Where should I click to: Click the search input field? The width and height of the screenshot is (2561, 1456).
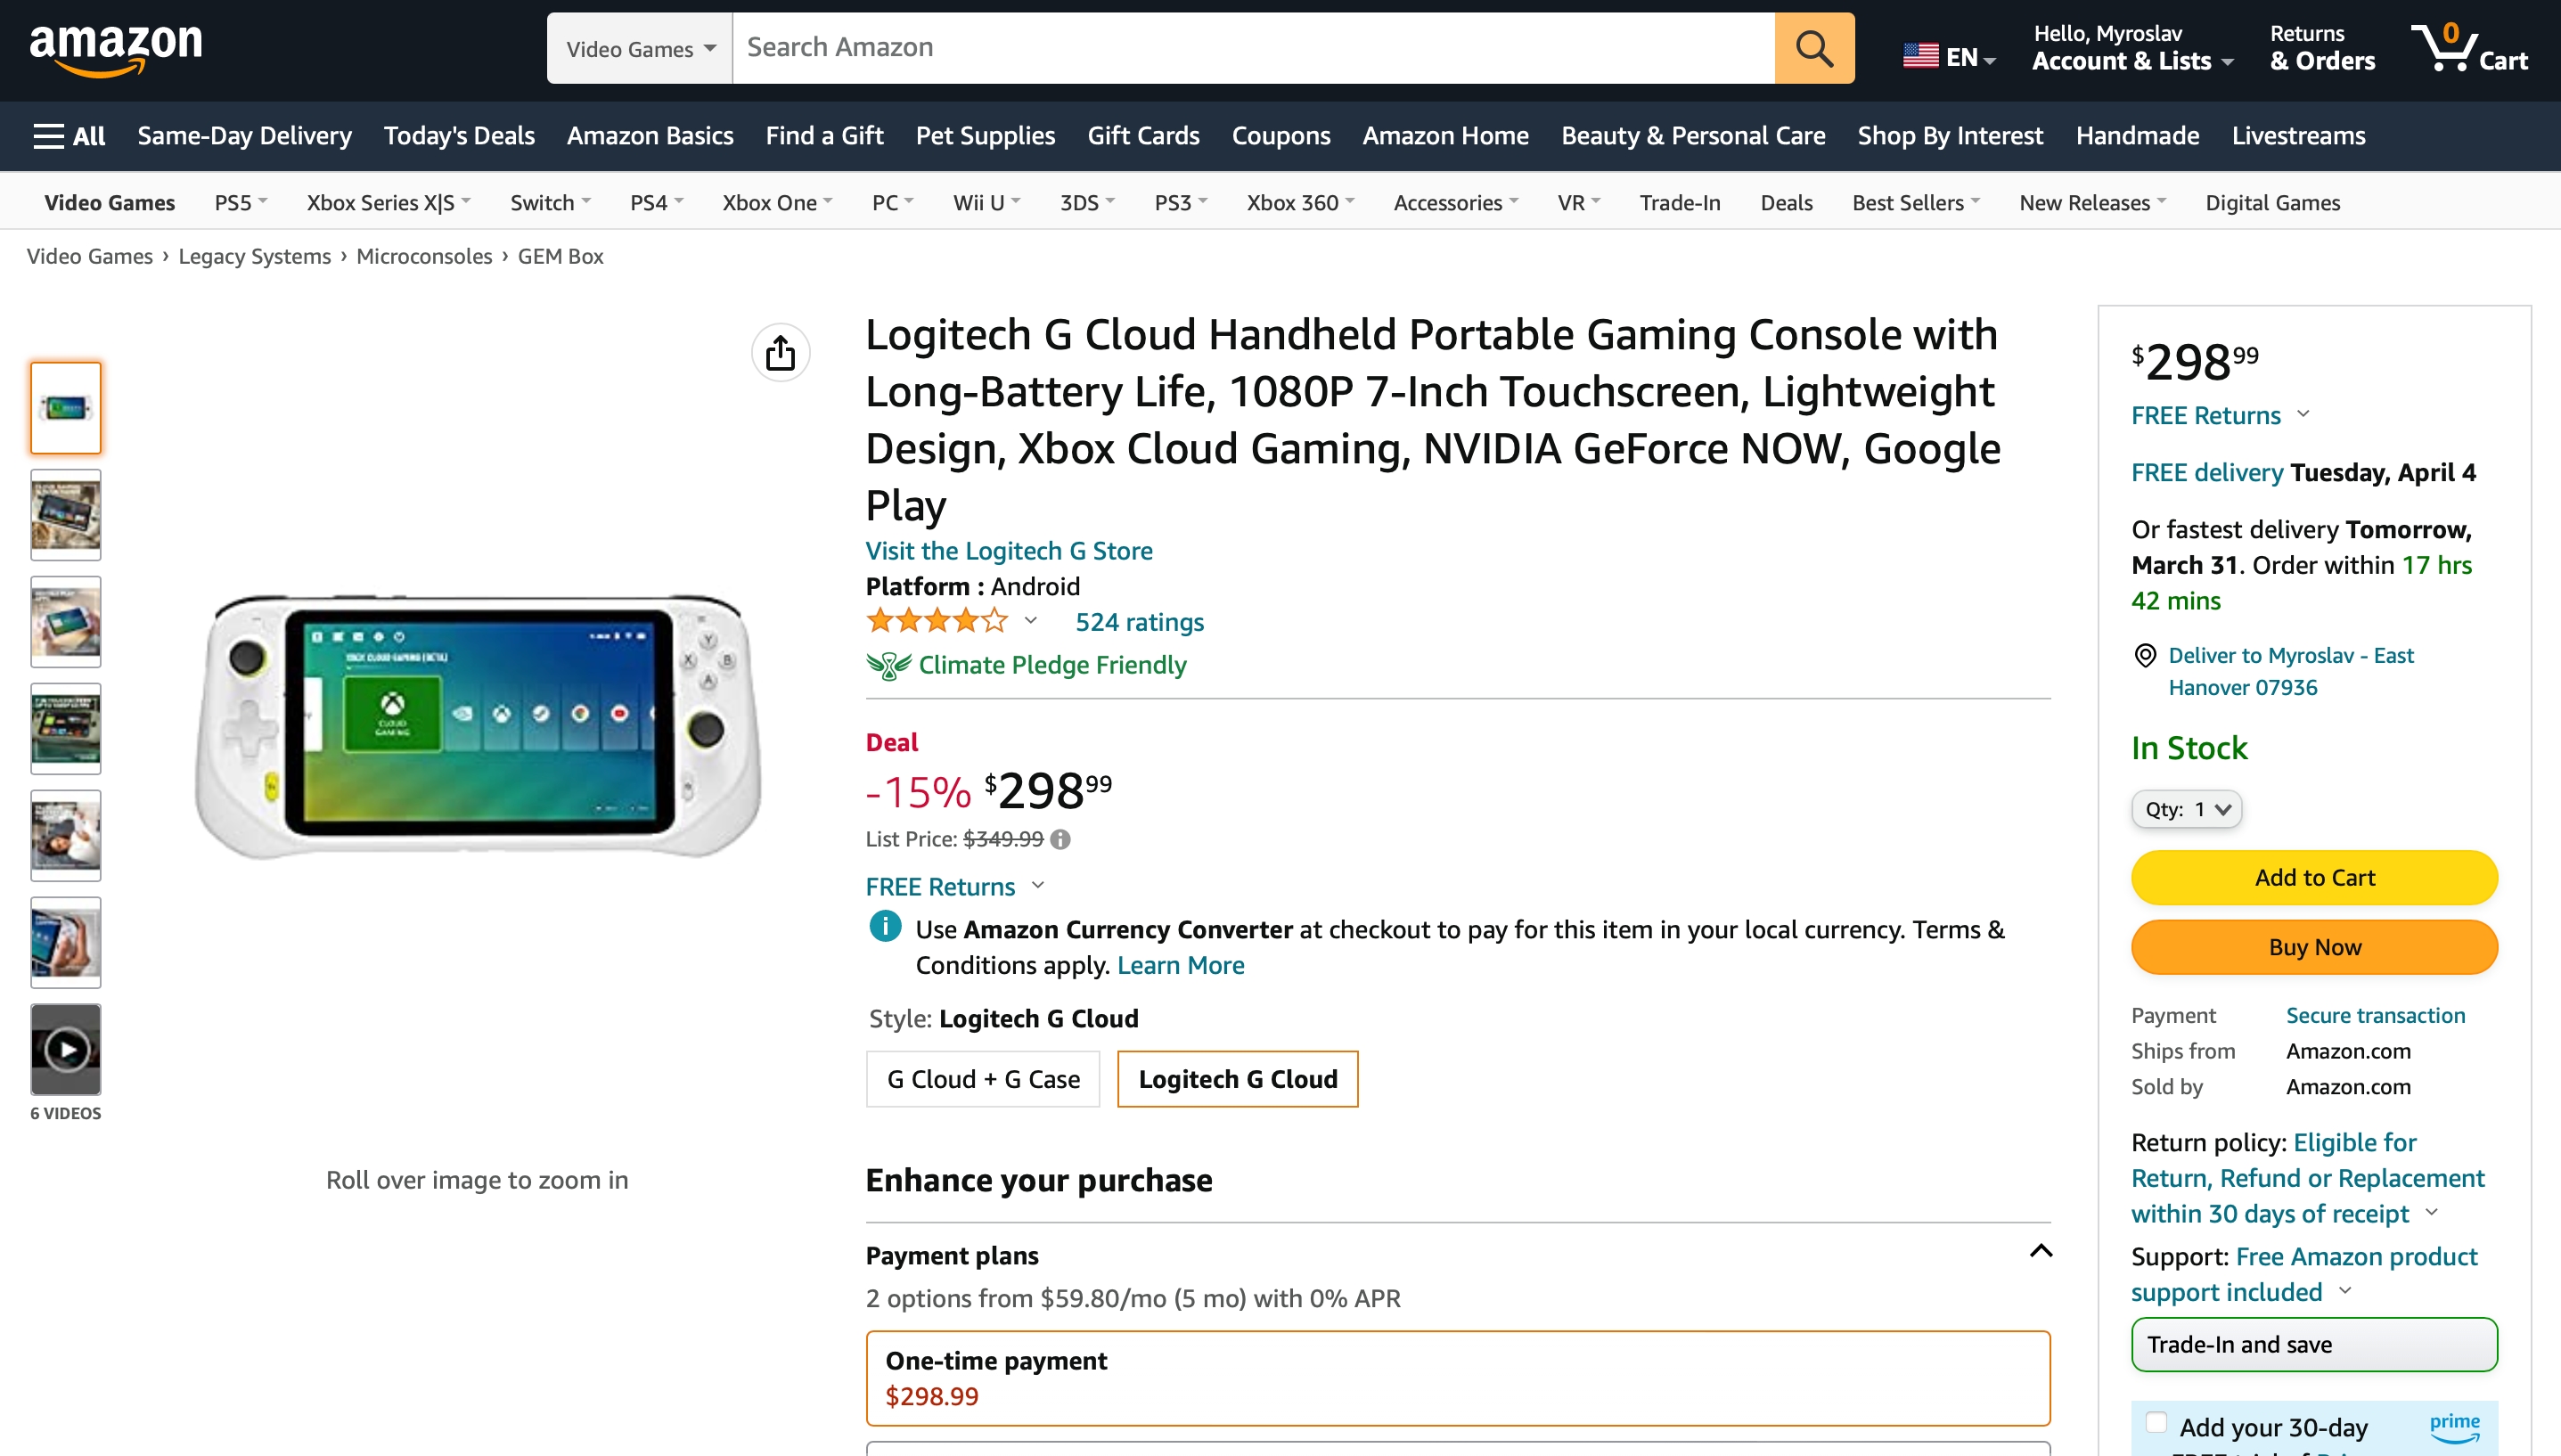[1252, 47]
